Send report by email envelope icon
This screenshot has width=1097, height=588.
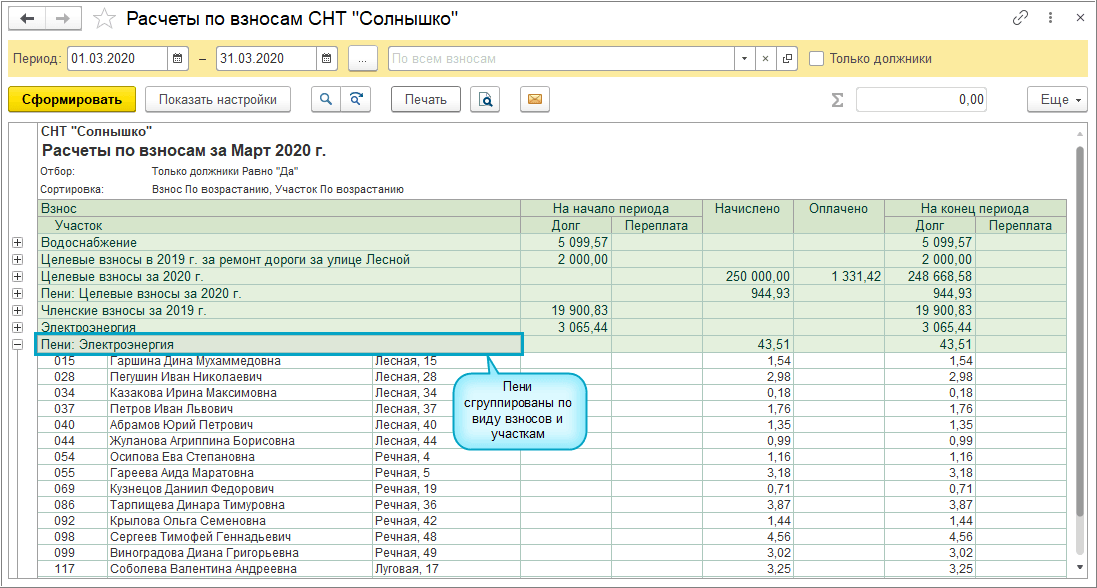(x=535, y=99)
